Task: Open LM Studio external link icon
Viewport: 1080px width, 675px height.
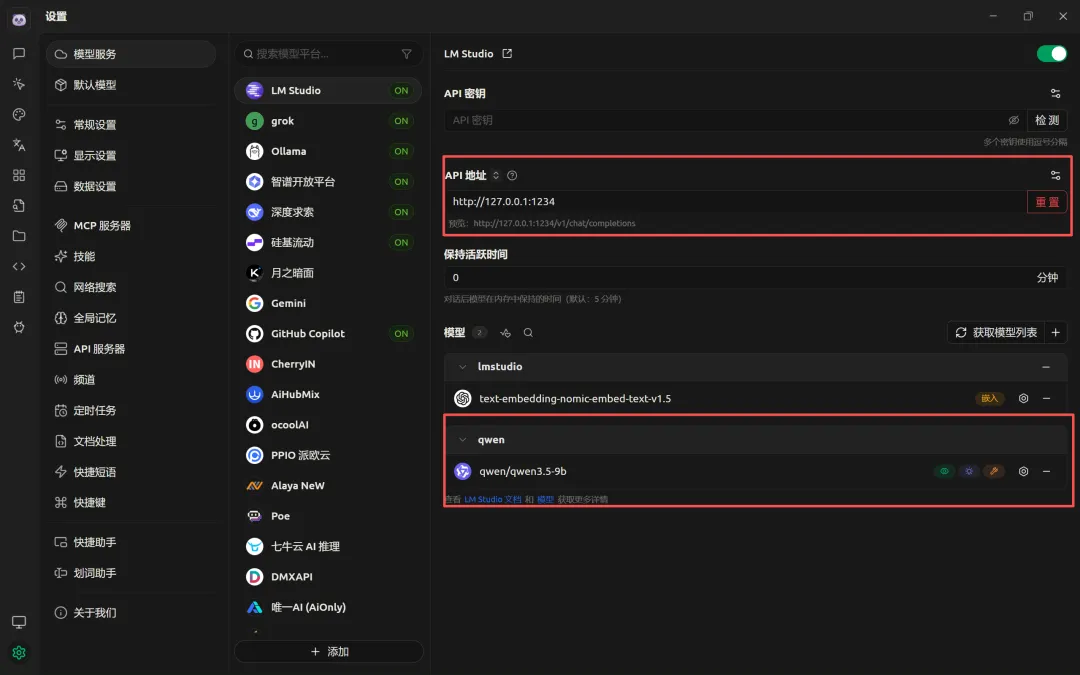Action: pyautogui.click(x=507, y=54)
